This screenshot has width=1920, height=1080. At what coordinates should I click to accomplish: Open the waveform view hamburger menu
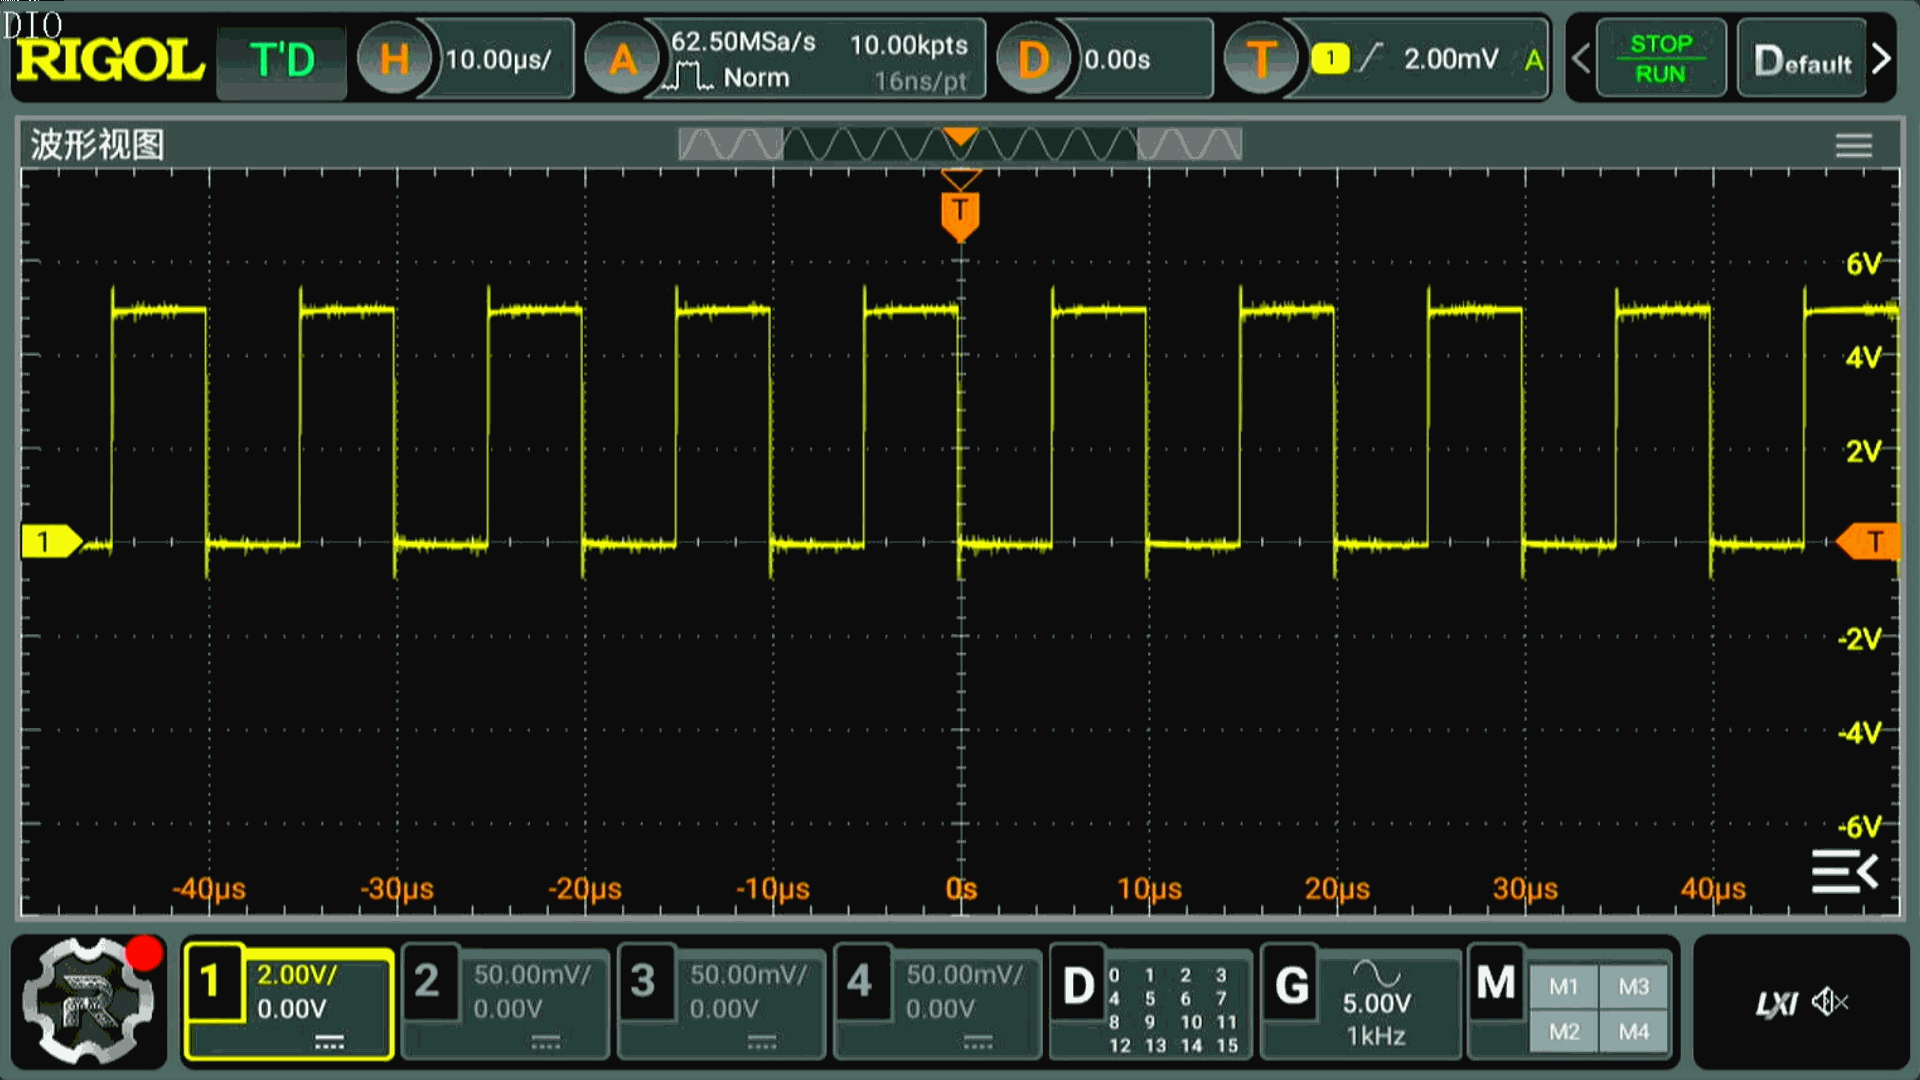tap(1853, 146)
